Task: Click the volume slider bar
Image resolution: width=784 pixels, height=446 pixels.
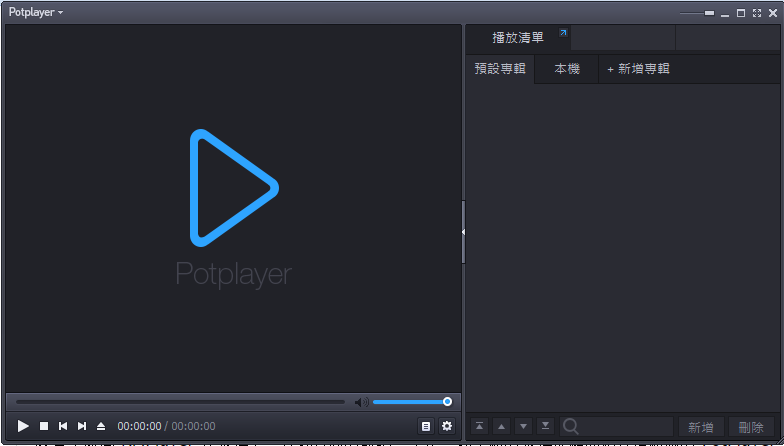Action: (410, 402)
